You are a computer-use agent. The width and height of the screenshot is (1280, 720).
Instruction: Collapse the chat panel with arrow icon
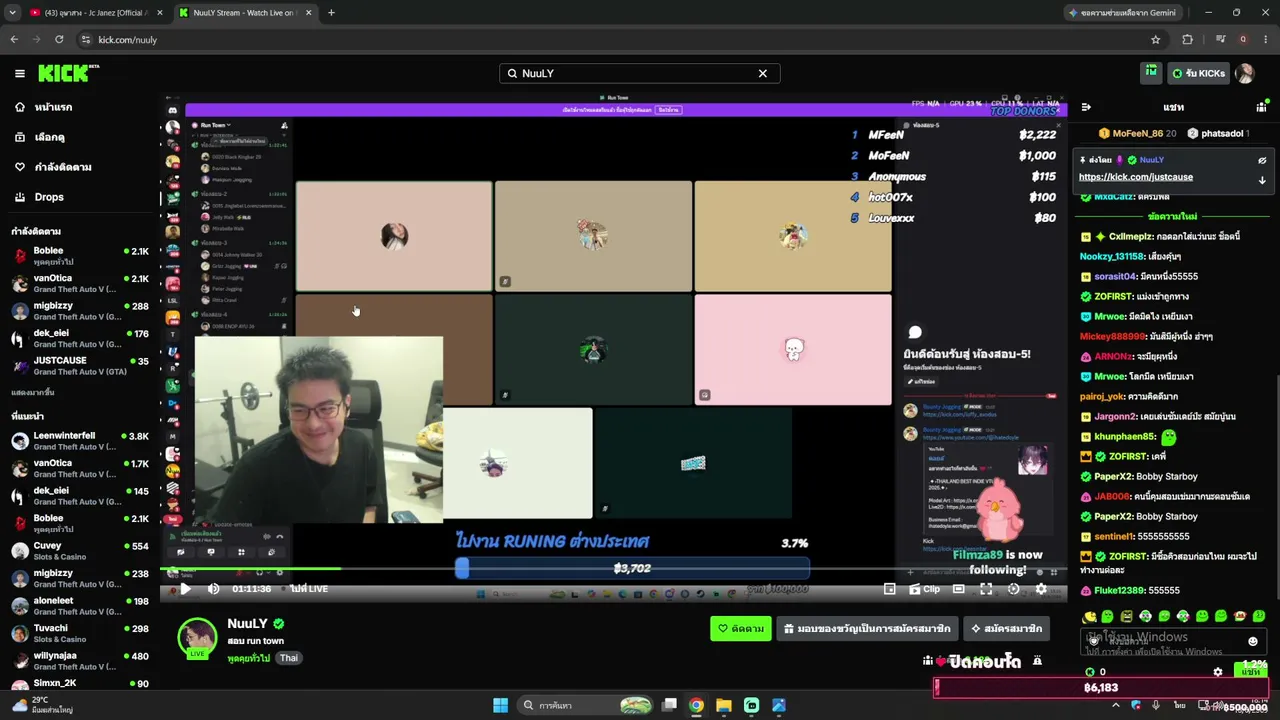[x=1086, y=107]
